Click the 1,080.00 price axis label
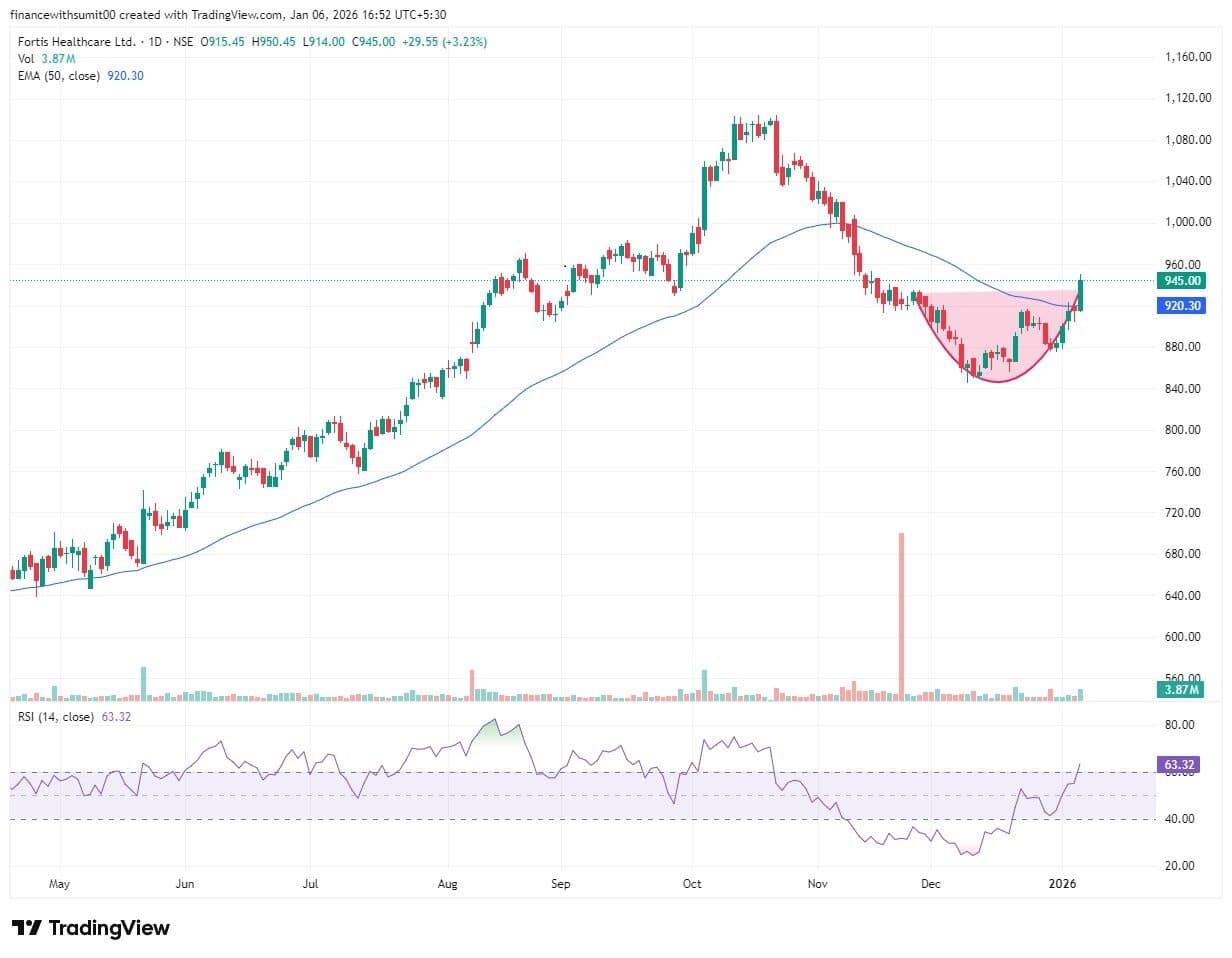This screenshot has width=1232, height=958. click(1188, 140)
